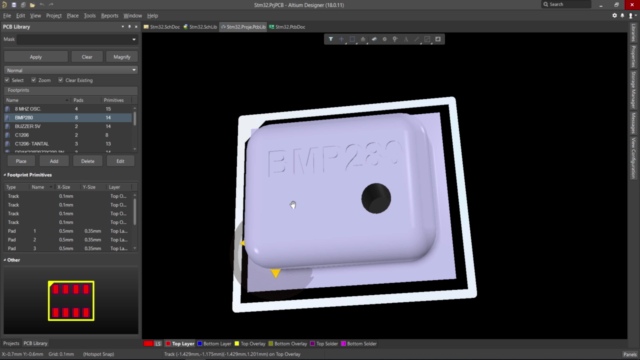This screenshot has width=640, height=360.
Task: Select the BUZZER 5V footprint row
Action: click(x=68, y=127)
